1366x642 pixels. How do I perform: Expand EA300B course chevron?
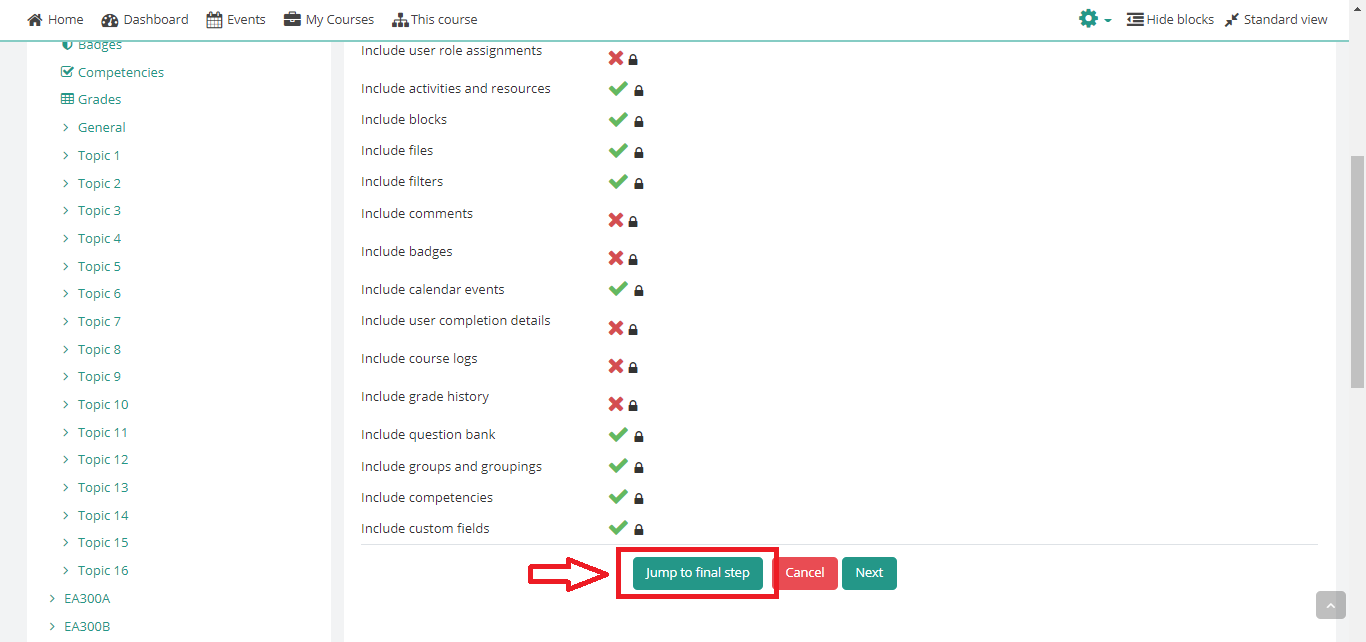(x=52, y=626)
